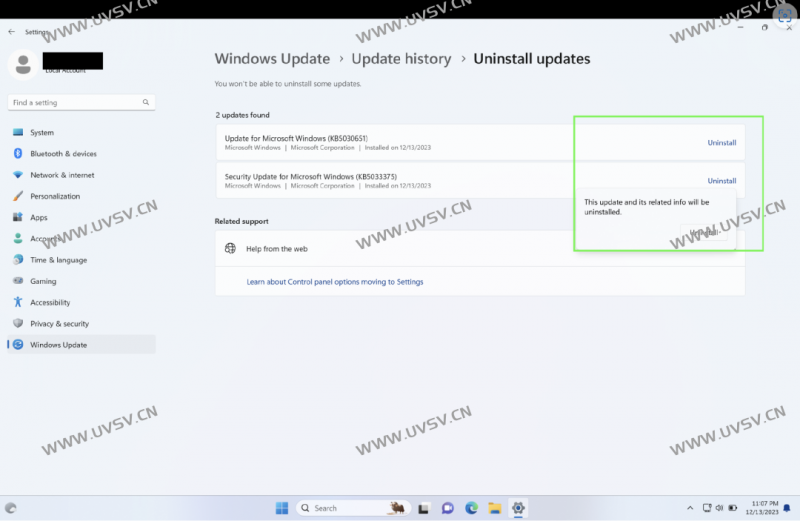This screenshot has width=800, height=521.
Task: Go back with the Settings back arrow
Action: coord(11,32)
